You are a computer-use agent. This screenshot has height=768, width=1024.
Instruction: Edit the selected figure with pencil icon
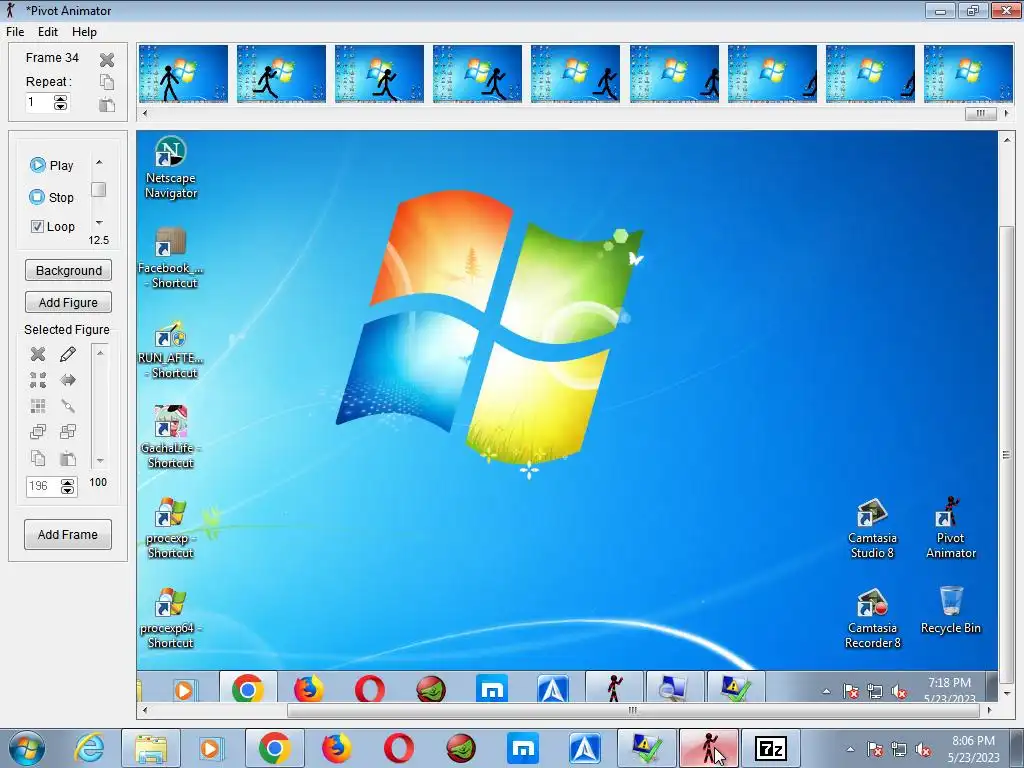(x=68, y=354)
